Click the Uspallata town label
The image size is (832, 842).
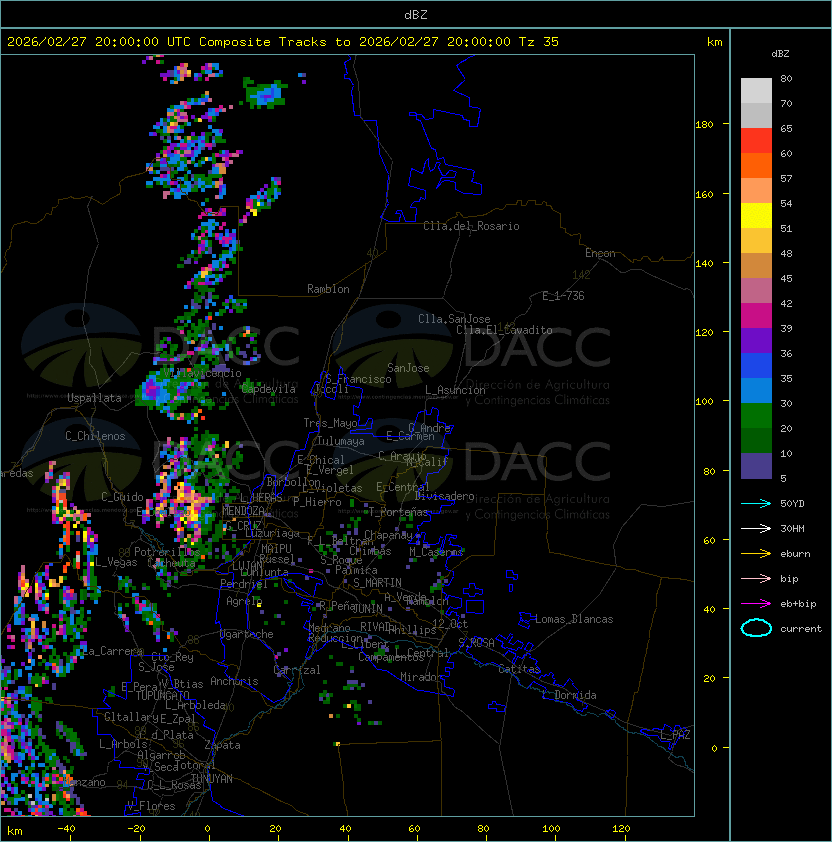[94, 398]
